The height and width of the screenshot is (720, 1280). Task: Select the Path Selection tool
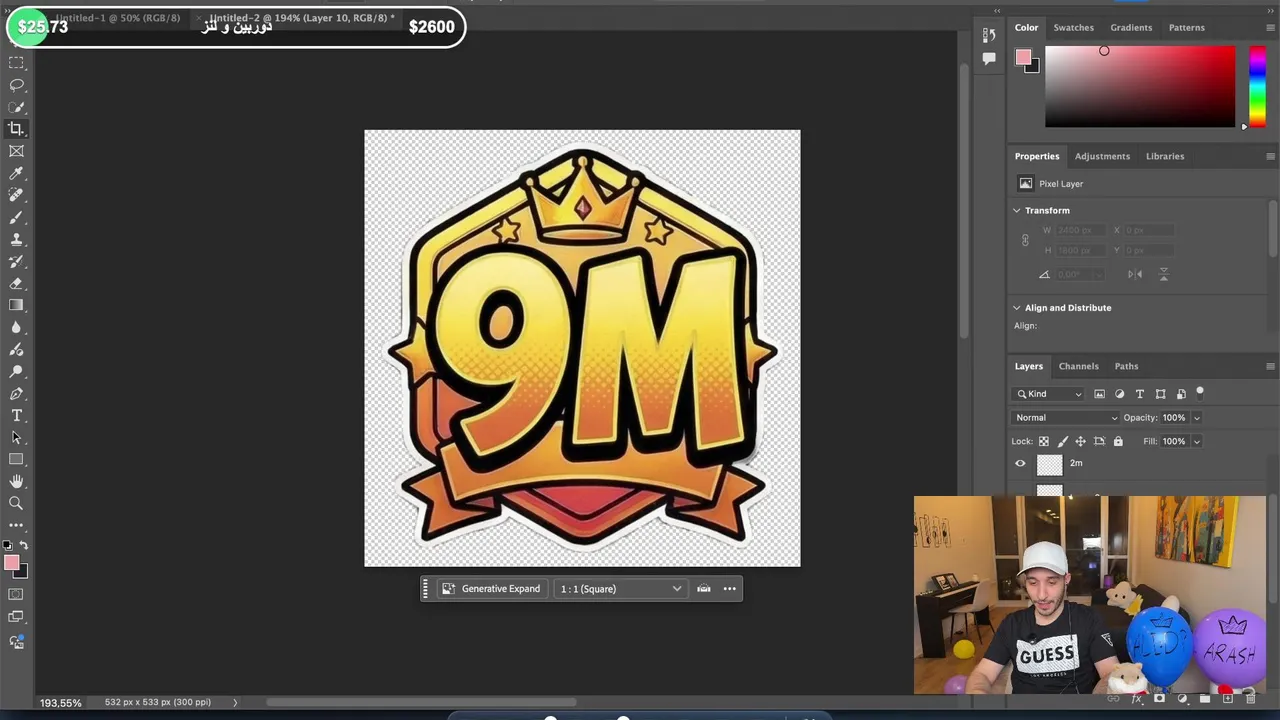pyautogui.click(x=16, y=437)
